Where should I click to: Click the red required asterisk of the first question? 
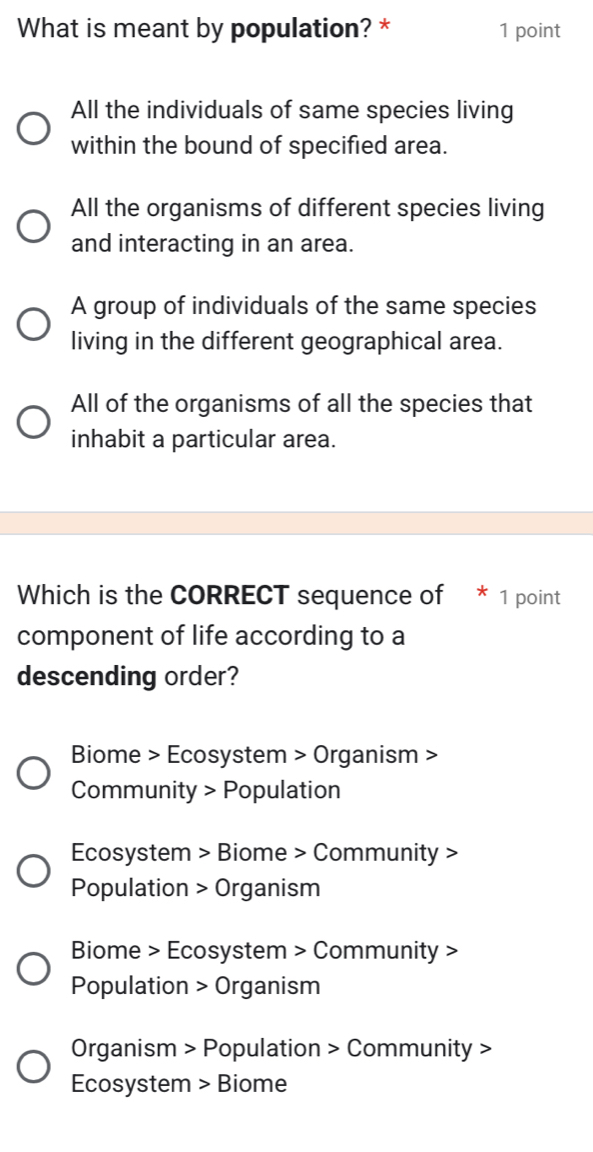pos(385,30)
